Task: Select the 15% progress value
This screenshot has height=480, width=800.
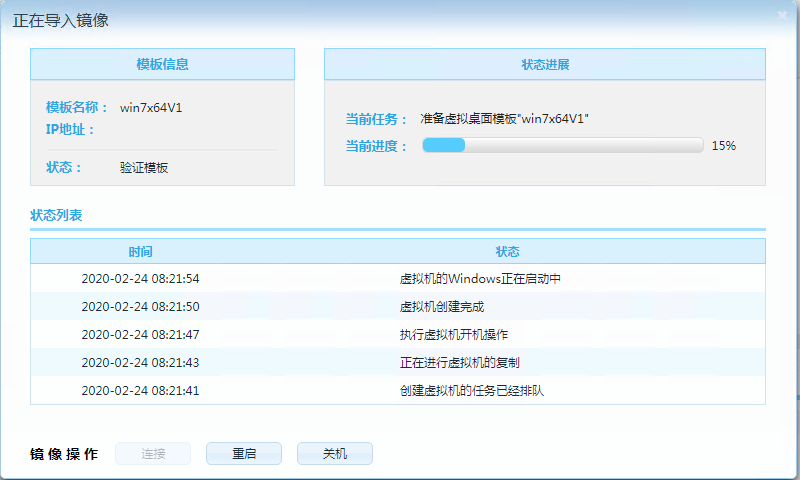Action: 723,146
